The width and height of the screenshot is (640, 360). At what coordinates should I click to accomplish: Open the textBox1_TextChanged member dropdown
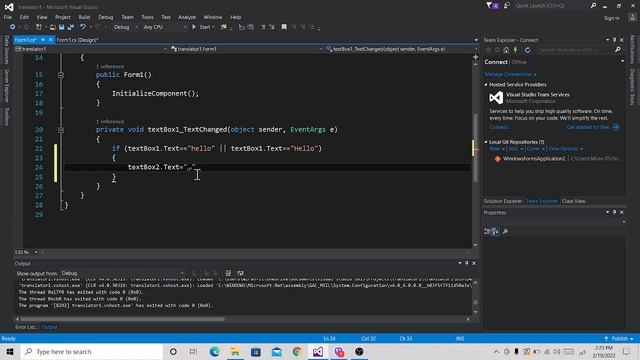400,49
